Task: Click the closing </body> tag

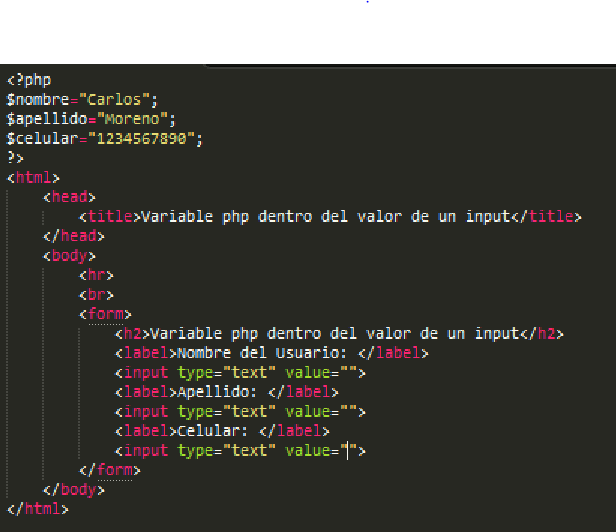Action: click(74, 490)
